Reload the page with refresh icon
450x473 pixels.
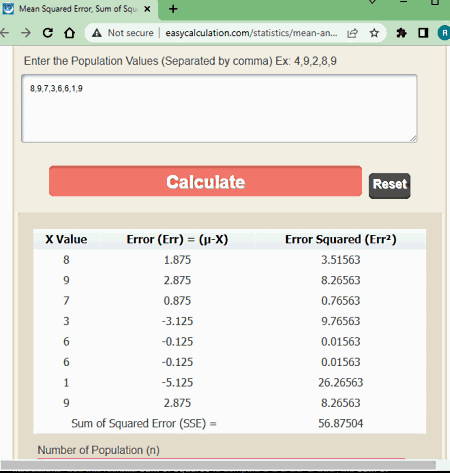pyautogui.click(x=48, y=33)
